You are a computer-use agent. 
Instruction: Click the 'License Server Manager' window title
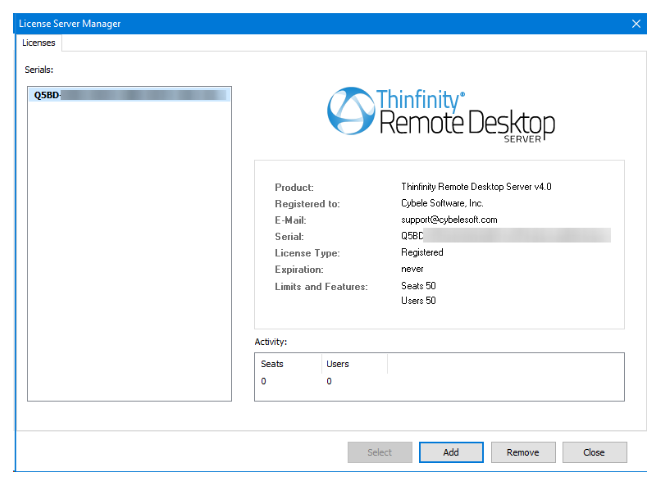coord(70,24)
